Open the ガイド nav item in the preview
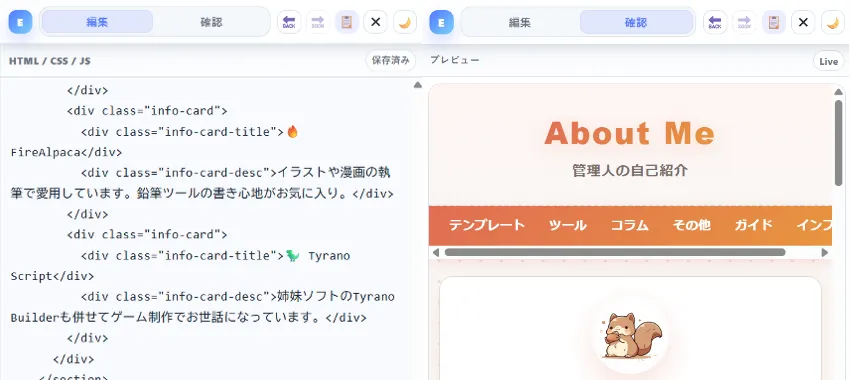 753,225
